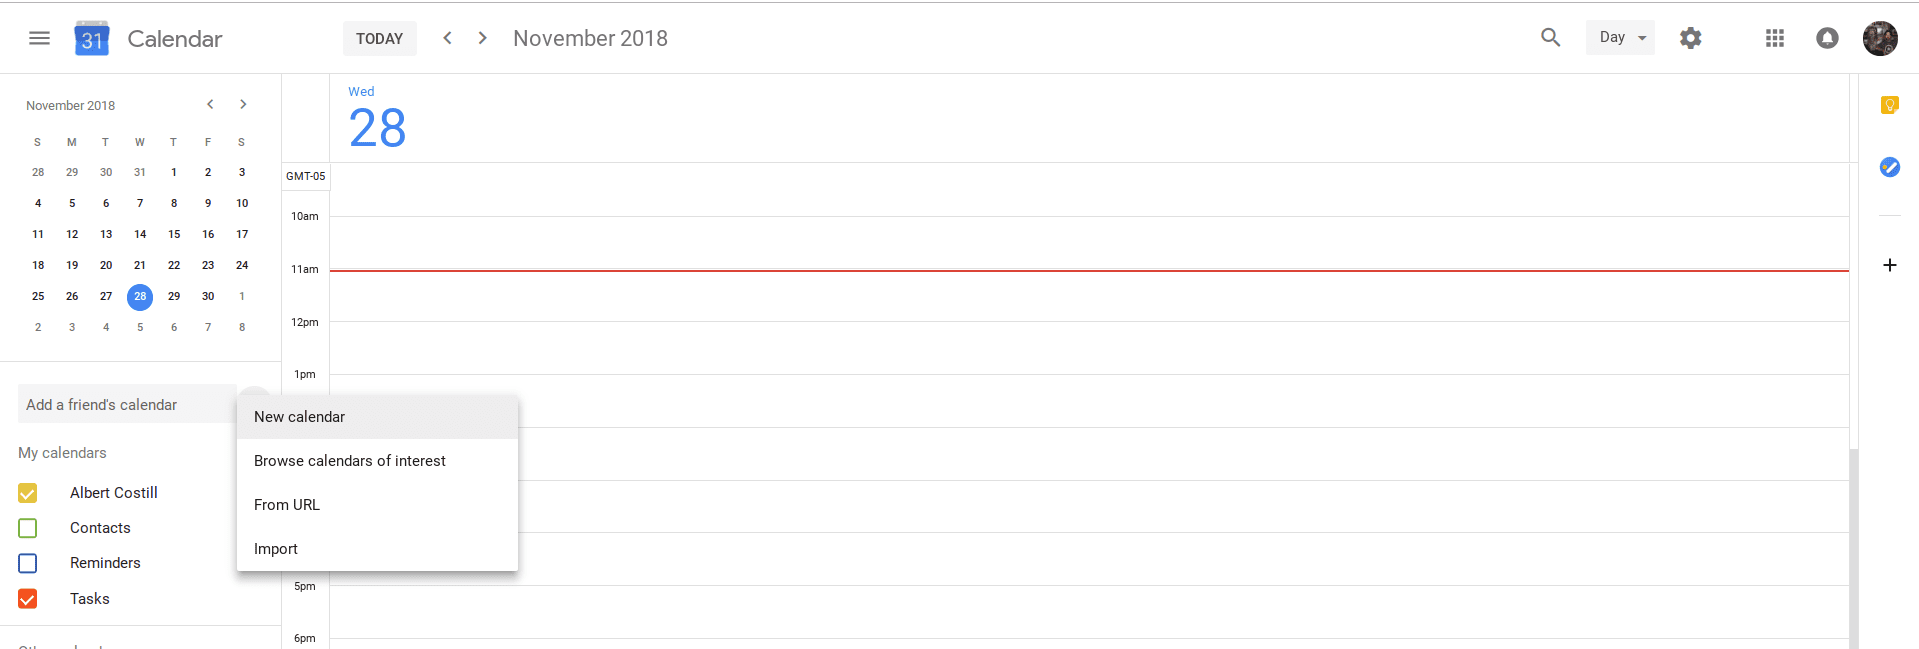1919x649 pixels.
Task: Open the main hamburger menu
Action: pos(39,38)
